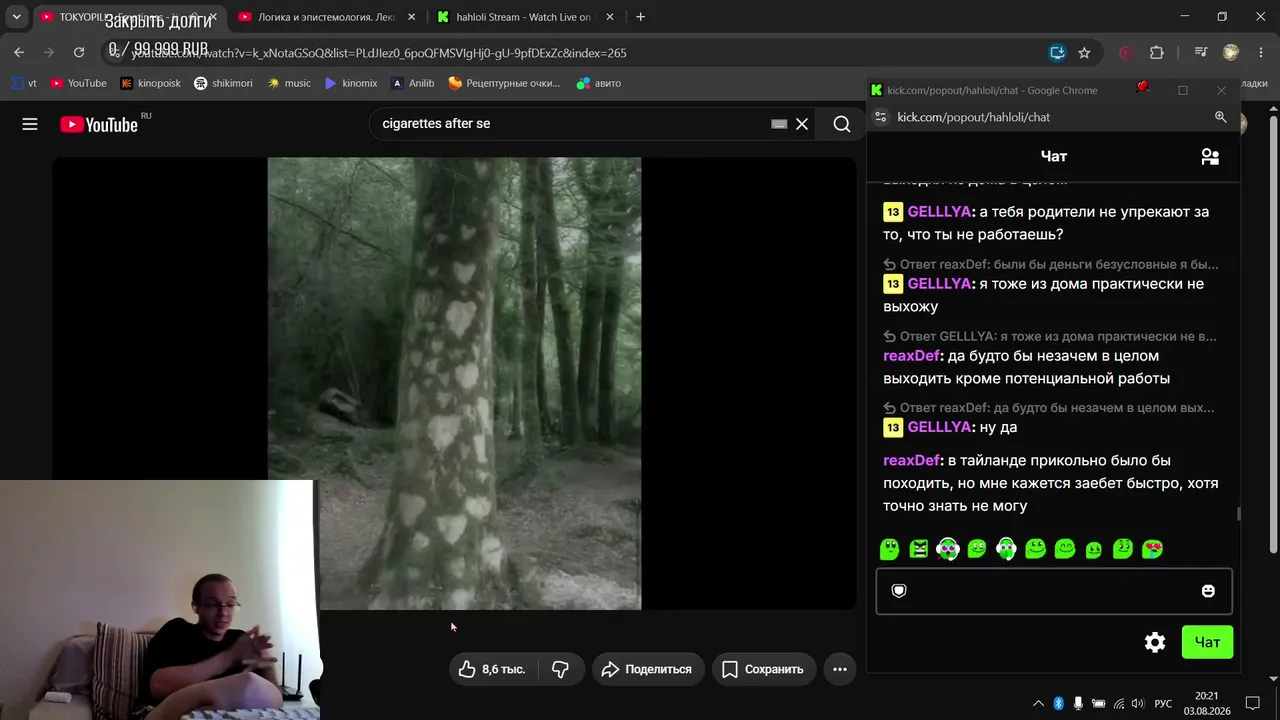This screenshot has width=1280, height=720.
Task: Open the kinomix bookmark
Action: 351,83
